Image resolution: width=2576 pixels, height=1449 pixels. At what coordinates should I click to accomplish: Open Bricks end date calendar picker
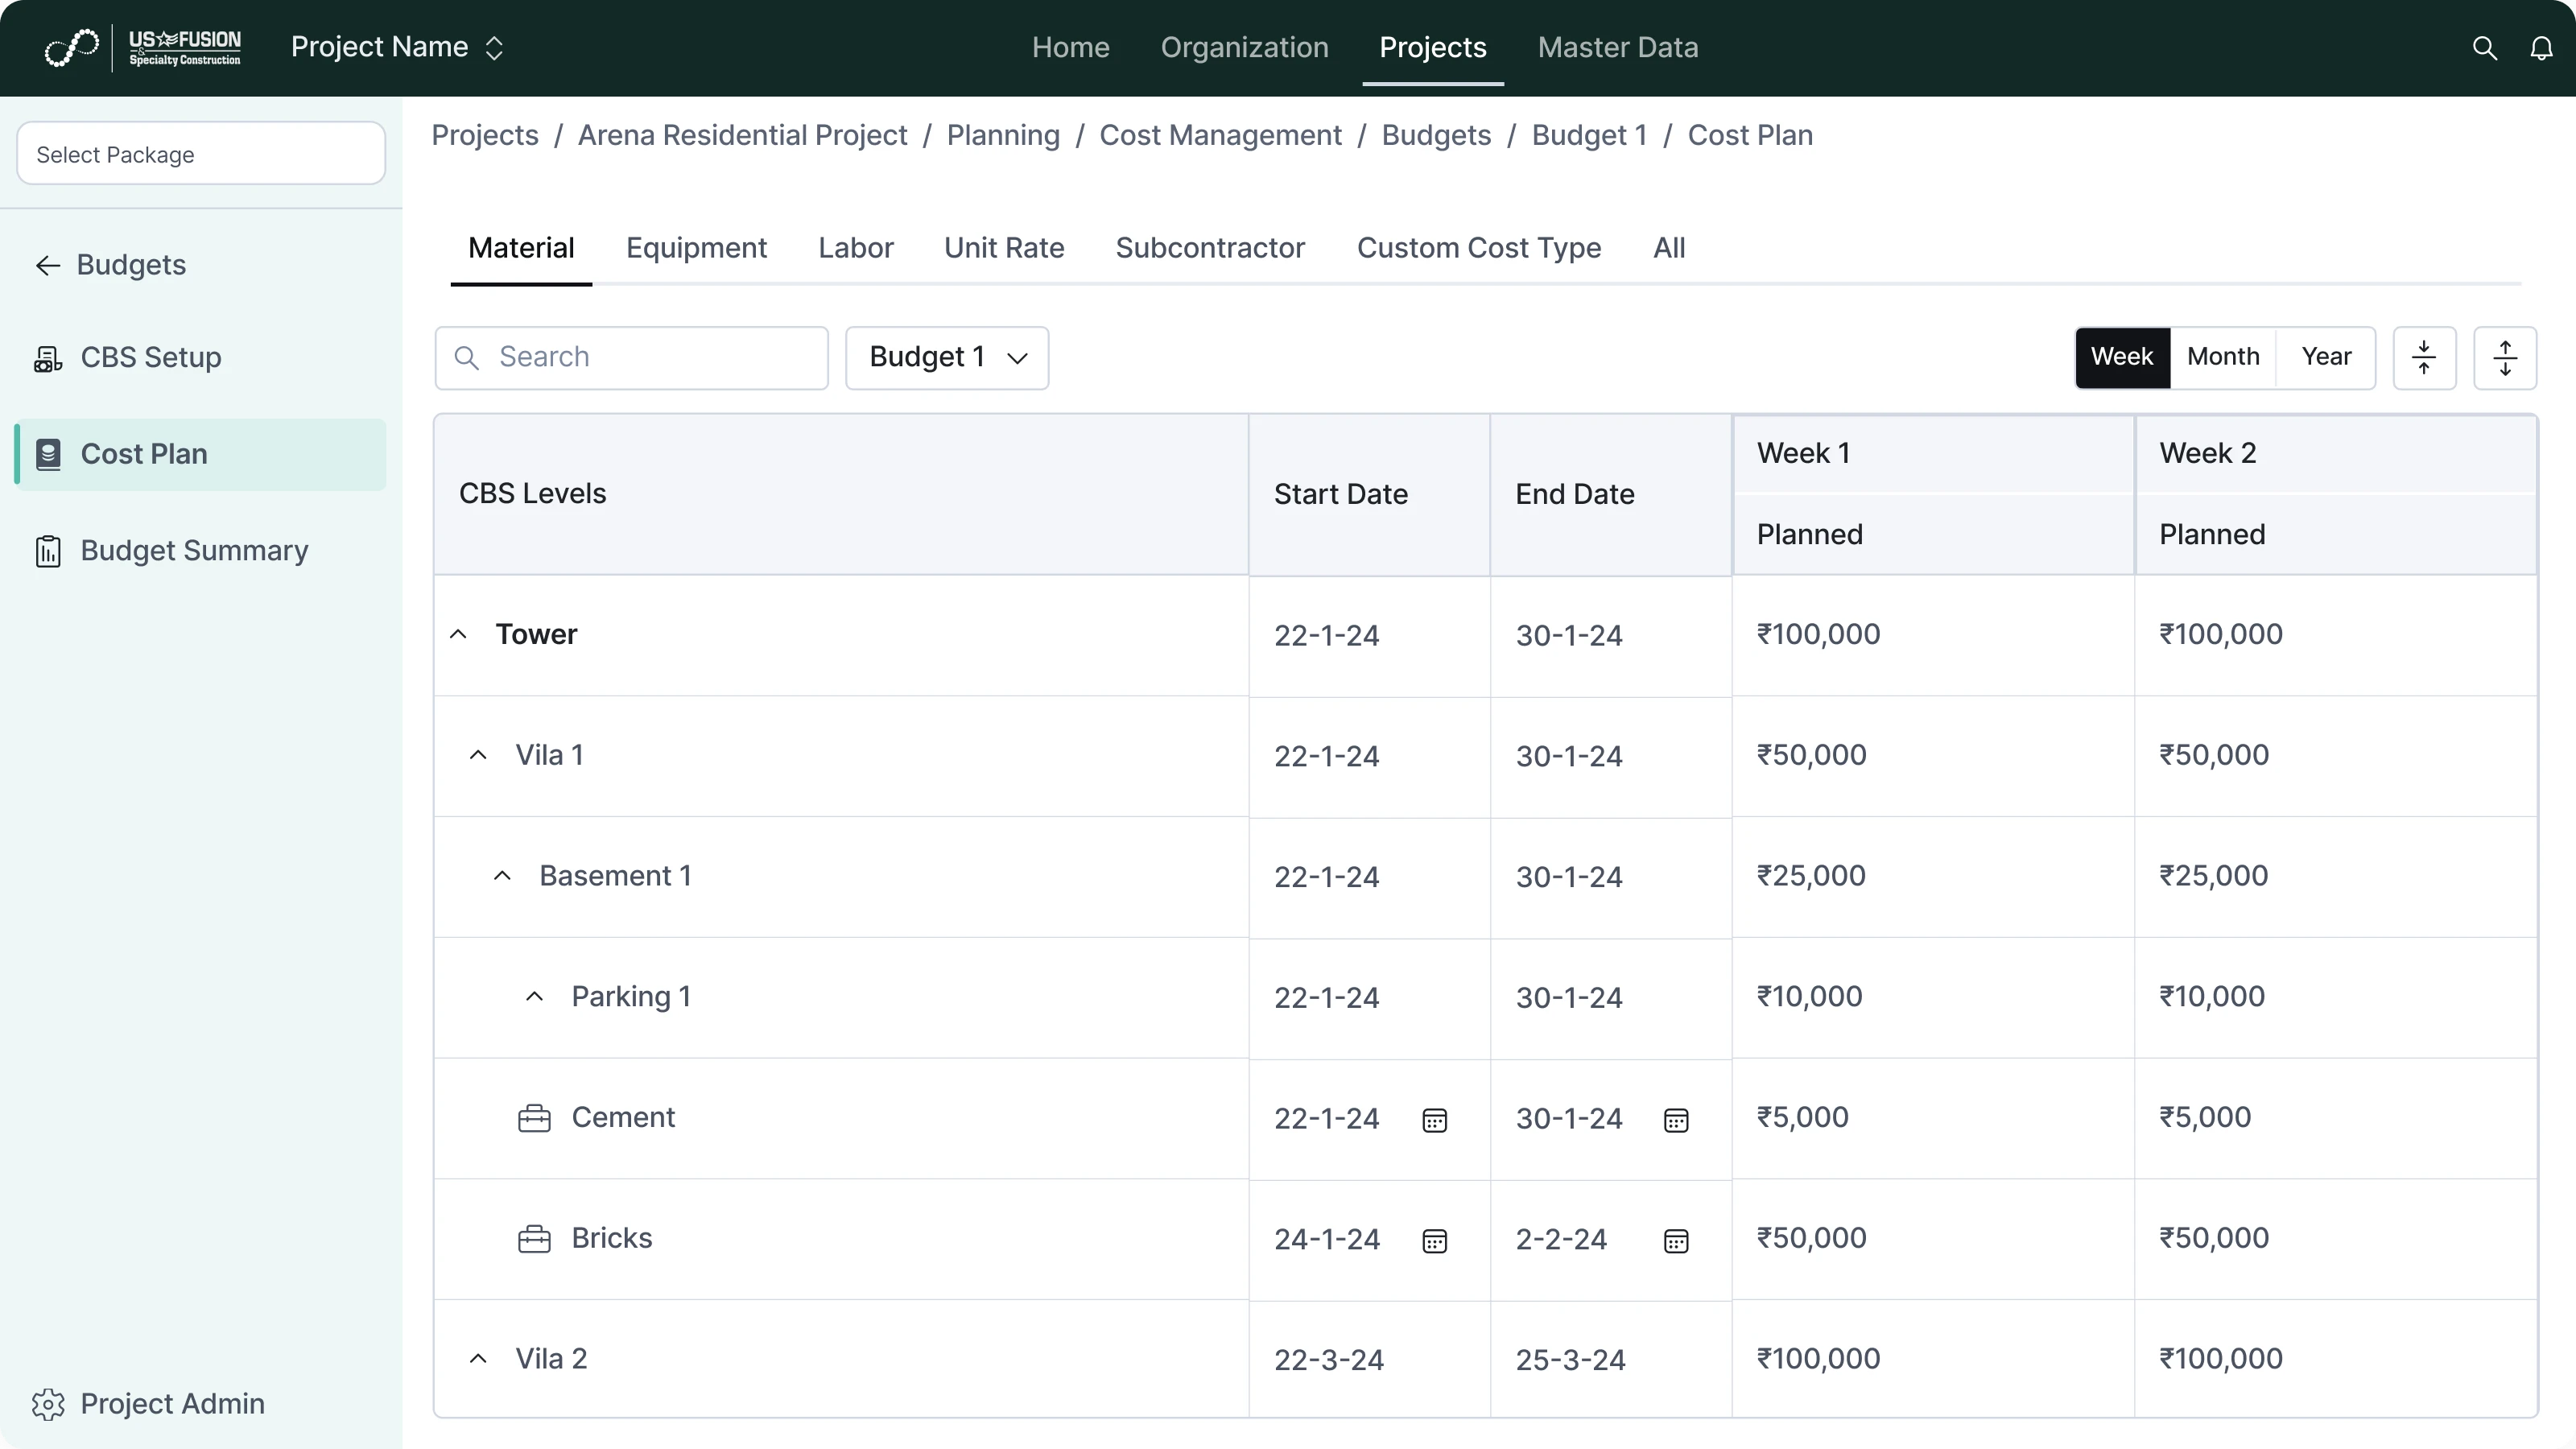coord(1676,1240)
